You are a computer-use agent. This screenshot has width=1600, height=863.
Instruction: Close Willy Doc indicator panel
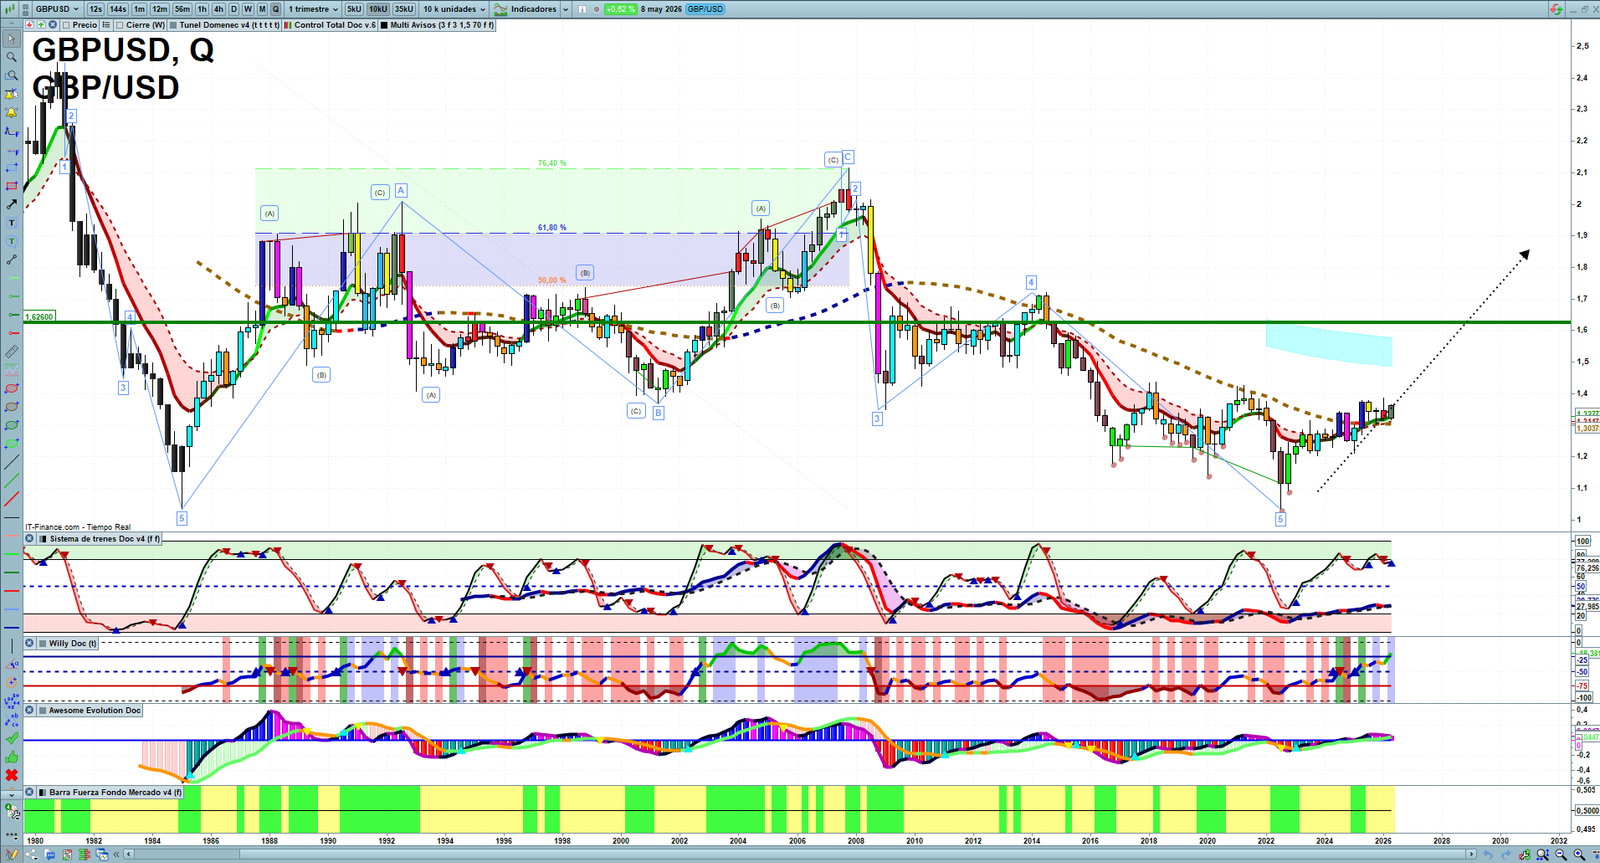click(30, 643)
